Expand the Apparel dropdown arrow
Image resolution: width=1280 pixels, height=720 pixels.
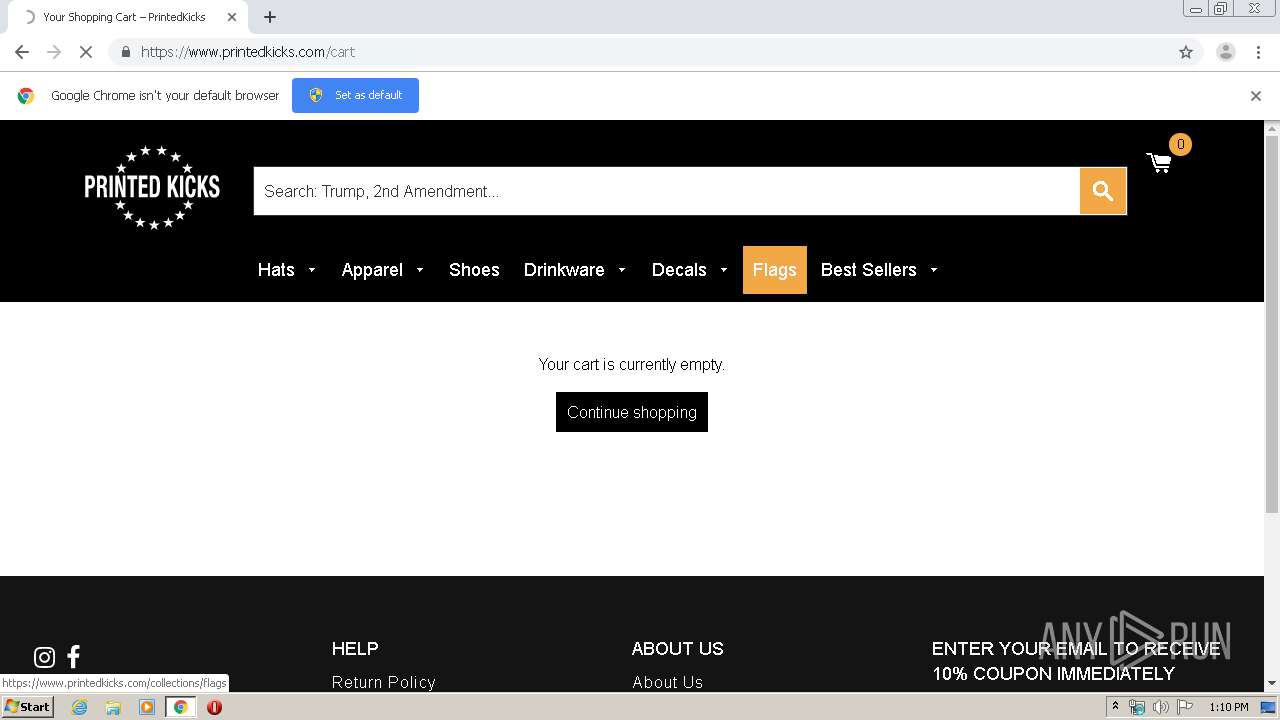[420, 270]
